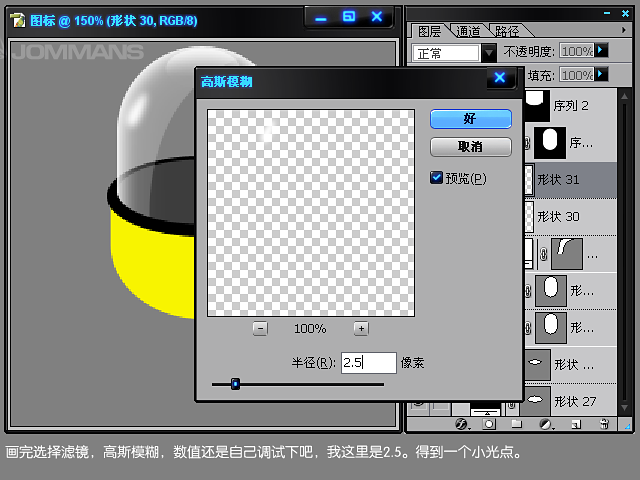Image resolution: width=640 pixels, height=480 pixels.
Task: Click the 不透明度 100% opacity field
Action: click(577, 51)
